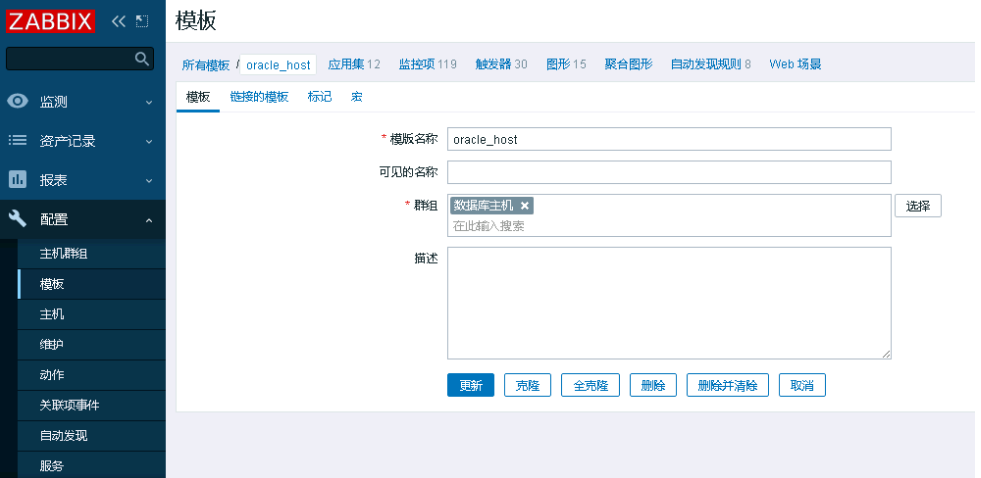The width and height of the screenshot is (981, 478).
Task: Open 动作 in sidebar
Action: (x=91, y=375)
